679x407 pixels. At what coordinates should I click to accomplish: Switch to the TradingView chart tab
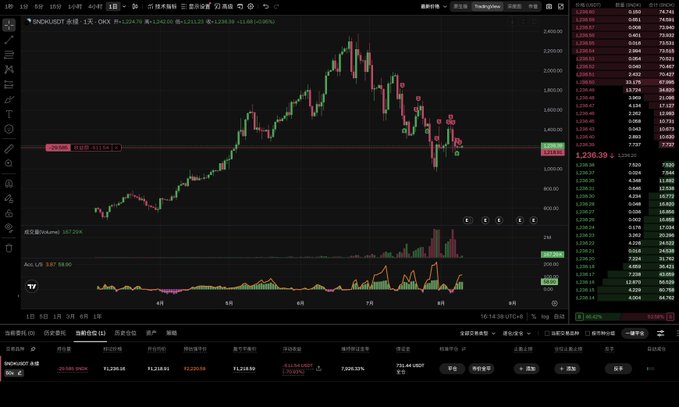487,6
